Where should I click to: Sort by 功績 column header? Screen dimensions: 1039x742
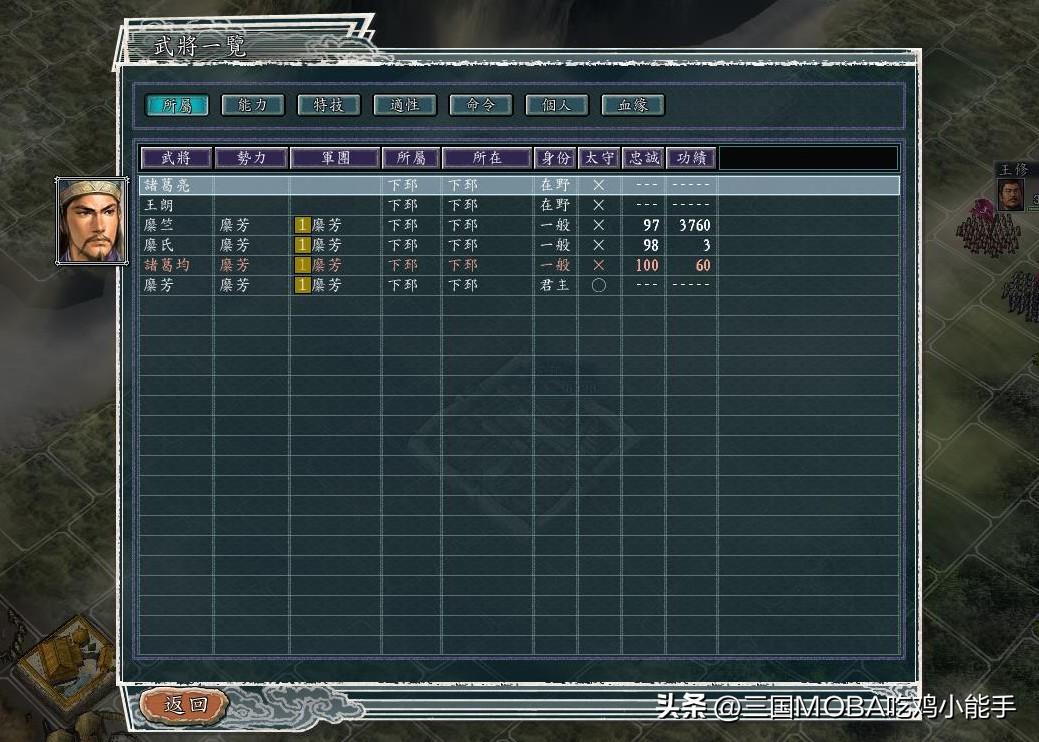[x=691, y=158]
